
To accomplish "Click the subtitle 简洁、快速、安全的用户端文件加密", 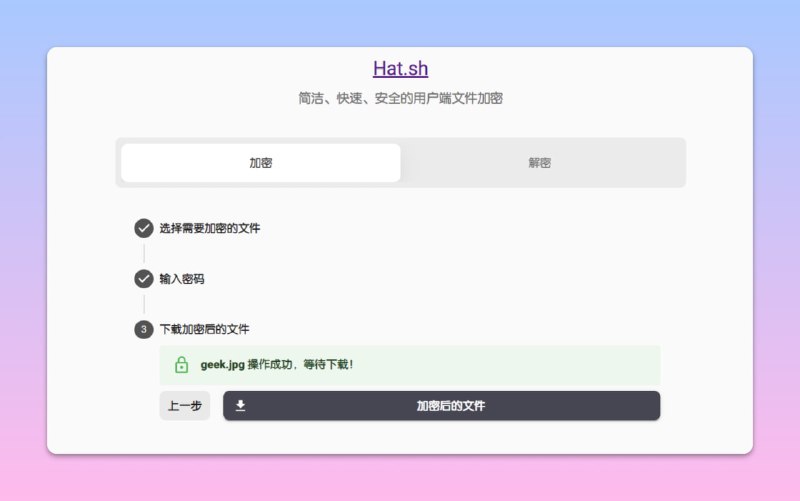I will pyautogui.click(x=401, y=98).
